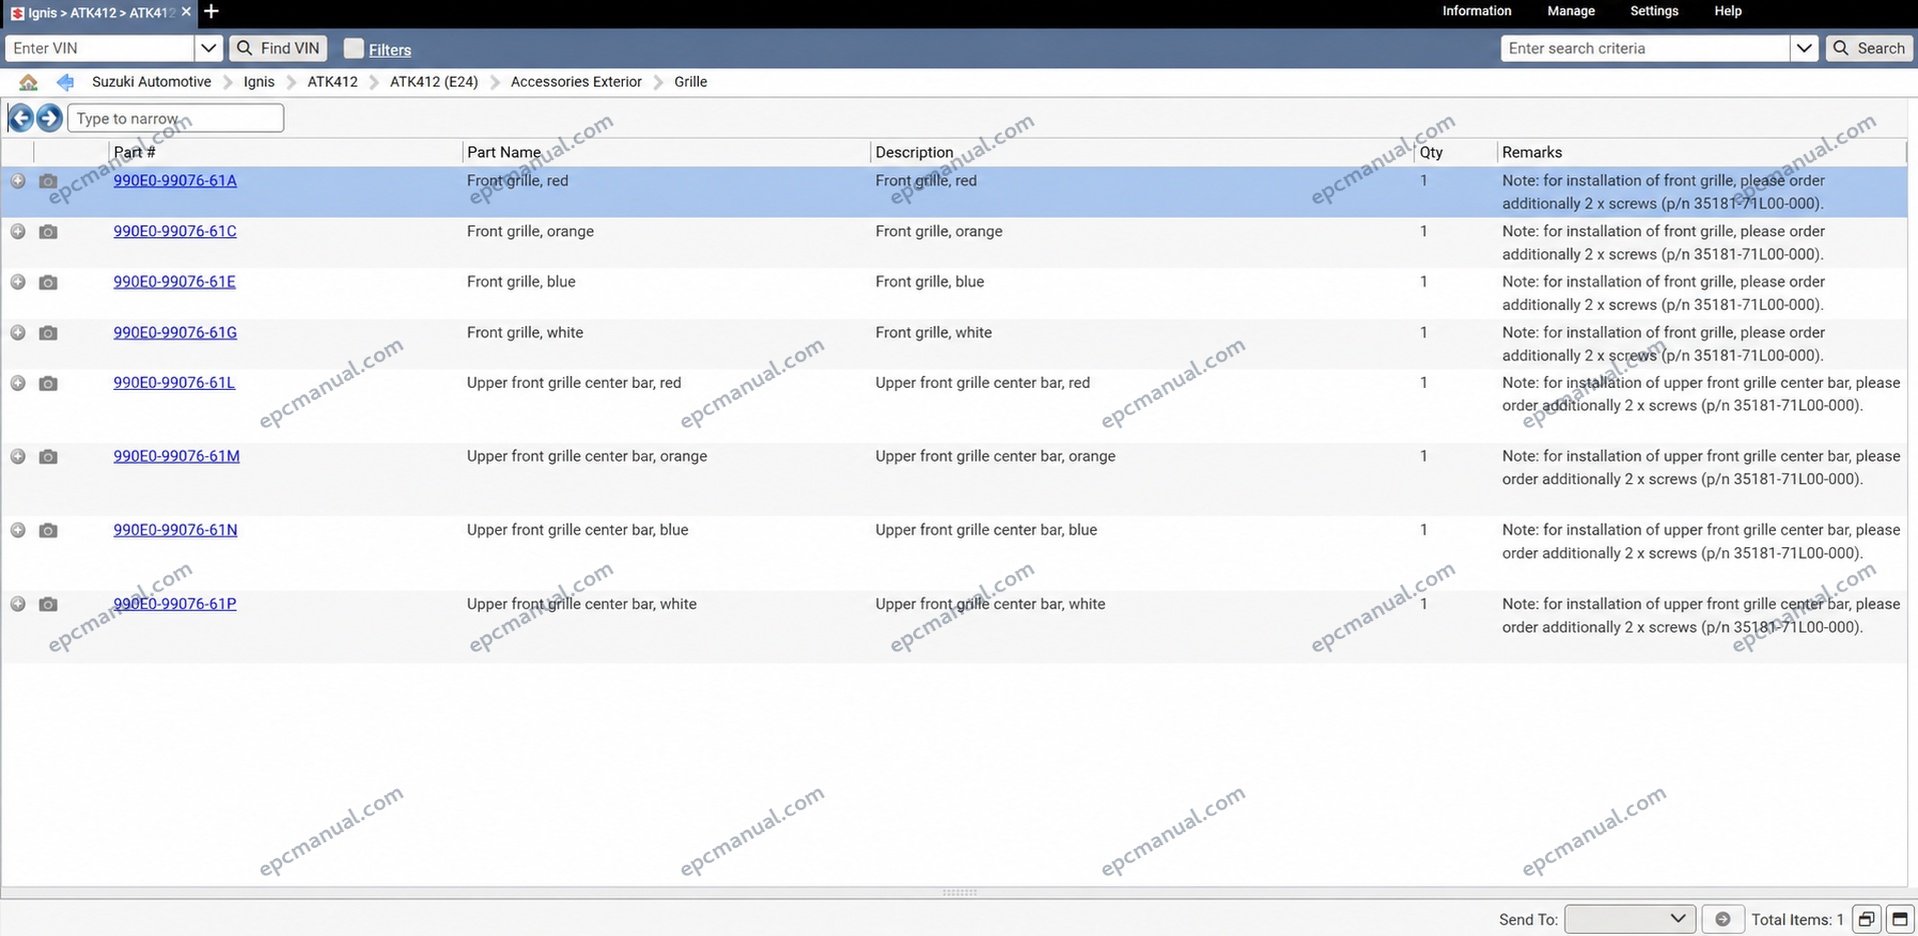Click the Enter search criteria field
Viewport: 1918px width, 936px height.
pyautogui.click(x=1645, y=48)
